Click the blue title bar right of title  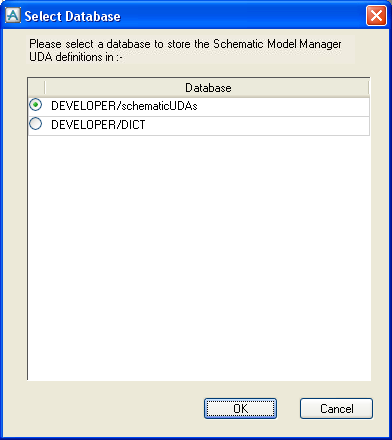243,16
